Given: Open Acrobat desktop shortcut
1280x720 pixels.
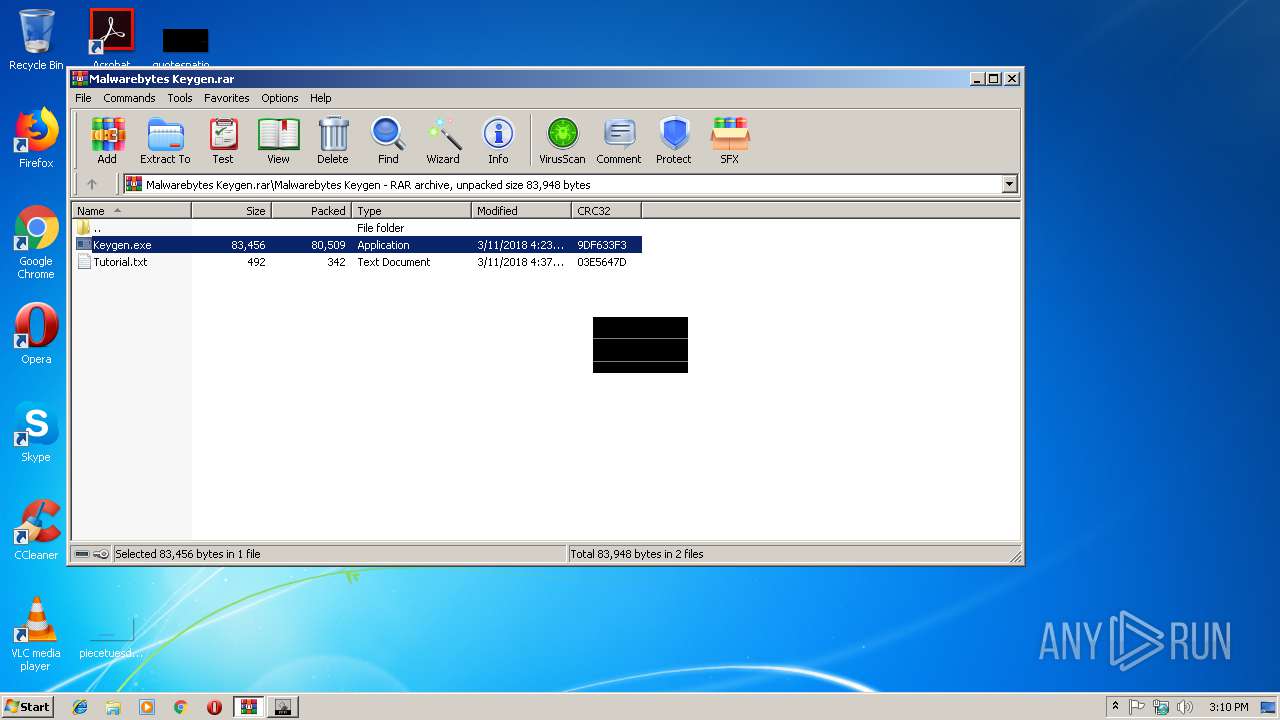Looking at the screenshot, I should 111,40.
